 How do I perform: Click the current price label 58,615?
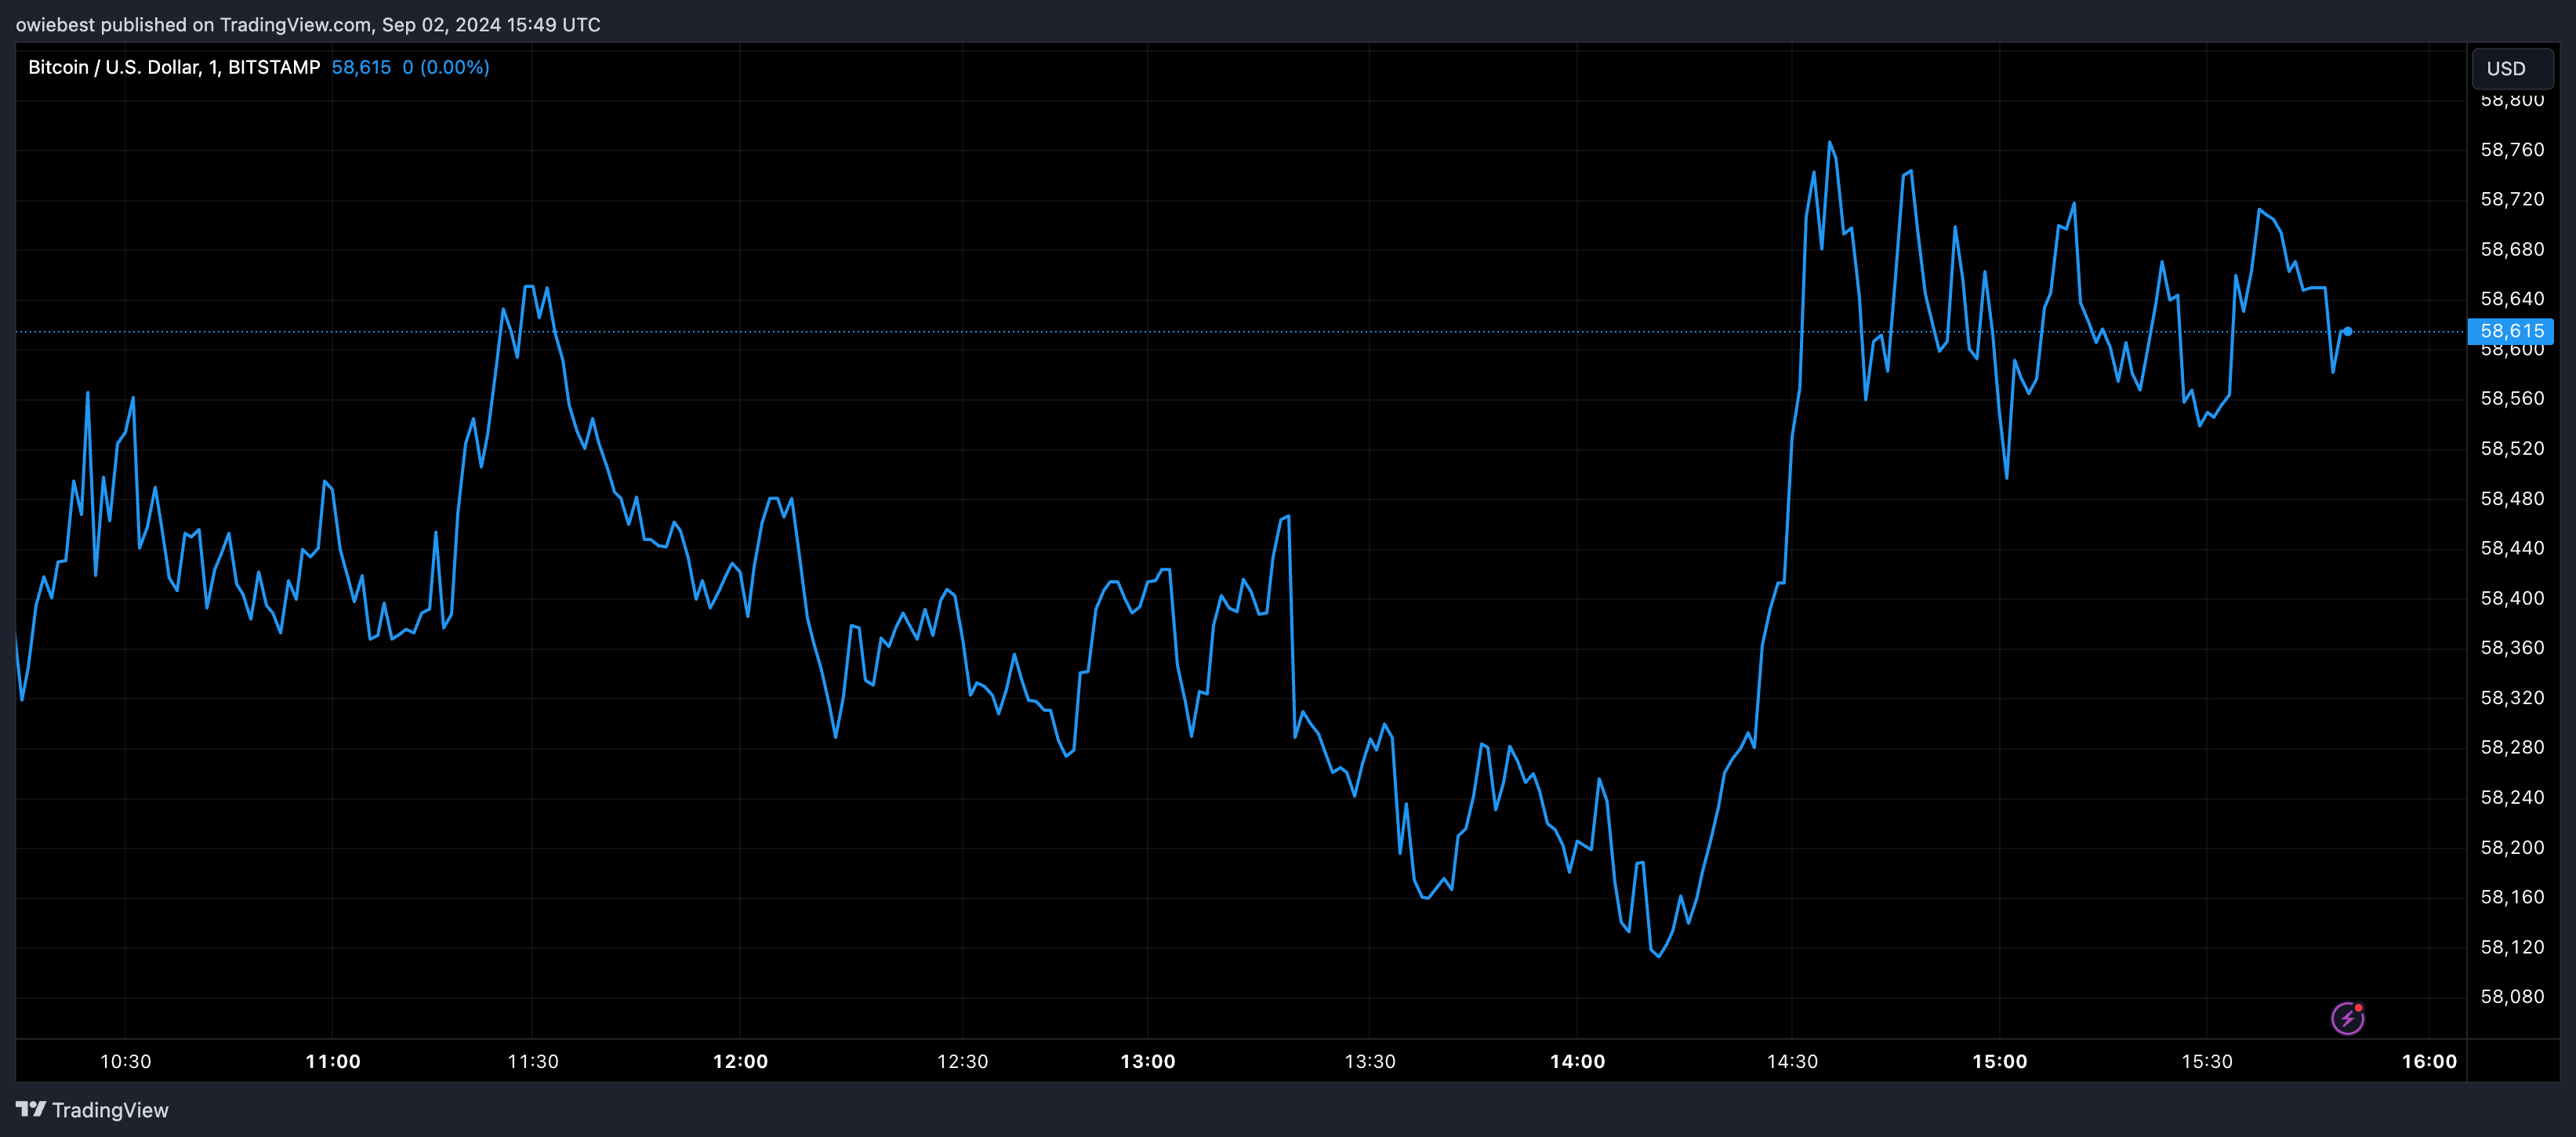point(2511,331)
